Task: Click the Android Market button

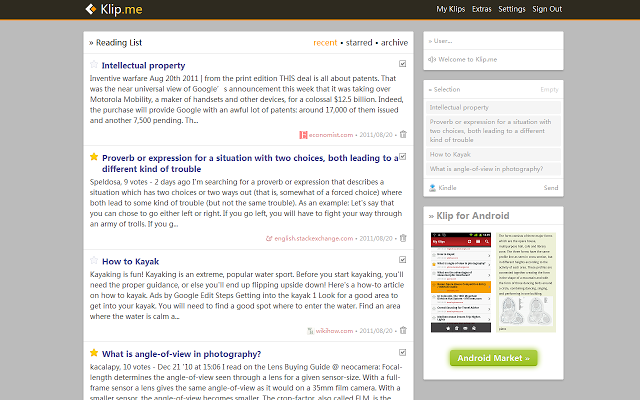Action: tap(493, 358)
